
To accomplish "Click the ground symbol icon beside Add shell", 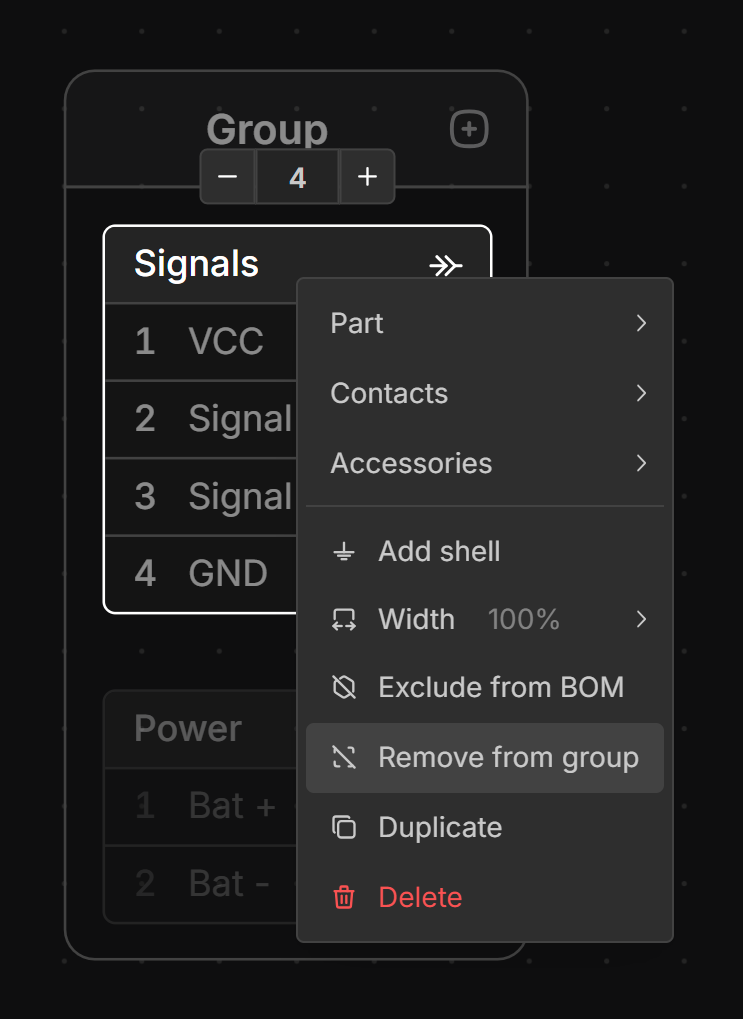I will pos(344,552).
